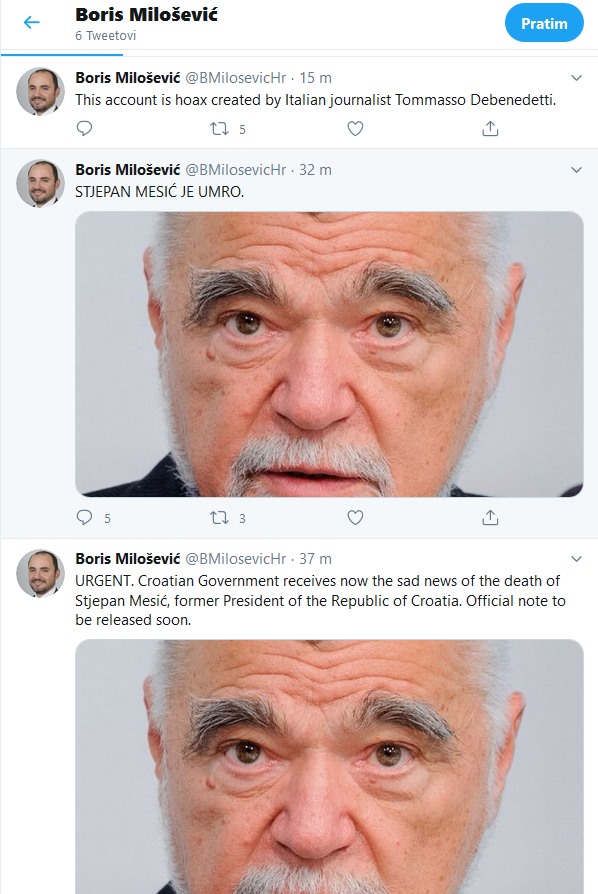598x894 pixels.
Task: Click the Twitter bird-style share arrow on second tweet
Action: (x=489, y=517)
